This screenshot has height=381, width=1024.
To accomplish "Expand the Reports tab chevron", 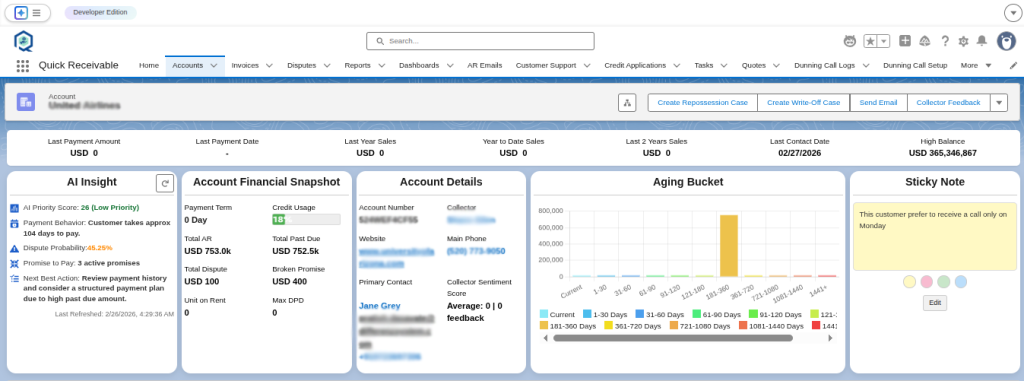I will click(x=381, y=65).
